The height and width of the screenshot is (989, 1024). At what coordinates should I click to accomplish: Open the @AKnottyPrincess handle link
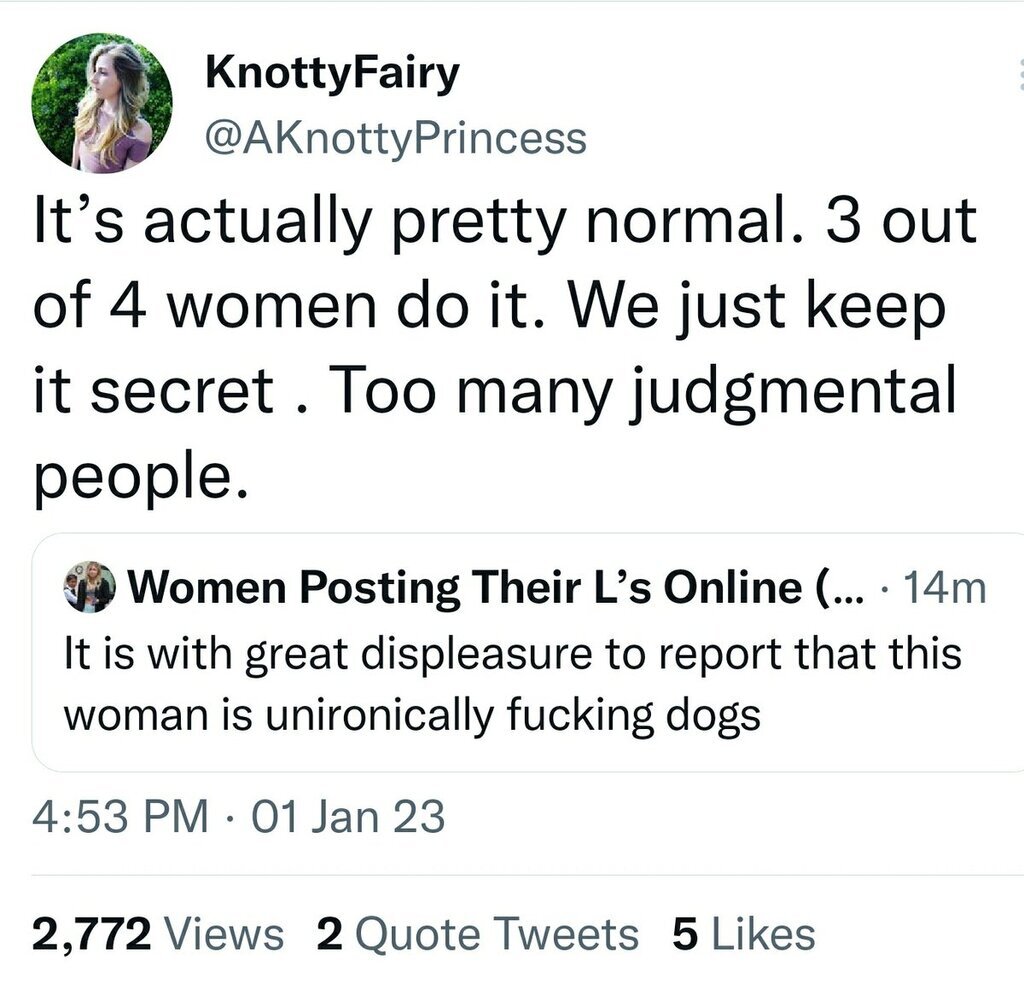pos(394,138)
